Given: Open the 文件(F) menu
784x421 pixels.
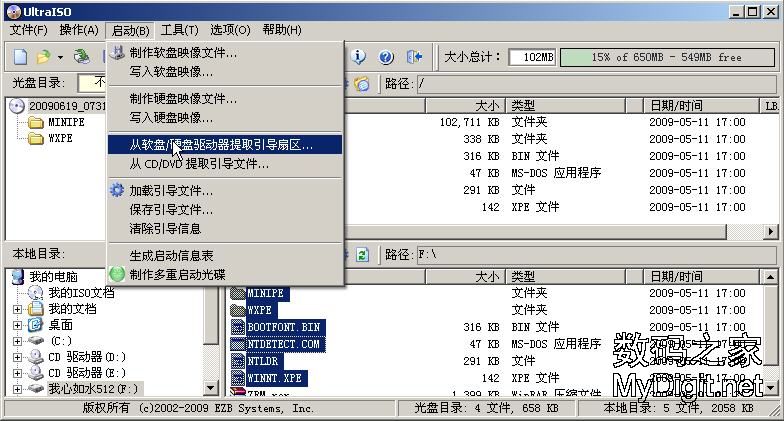Looking at the screenshot, I should (28, 30).
